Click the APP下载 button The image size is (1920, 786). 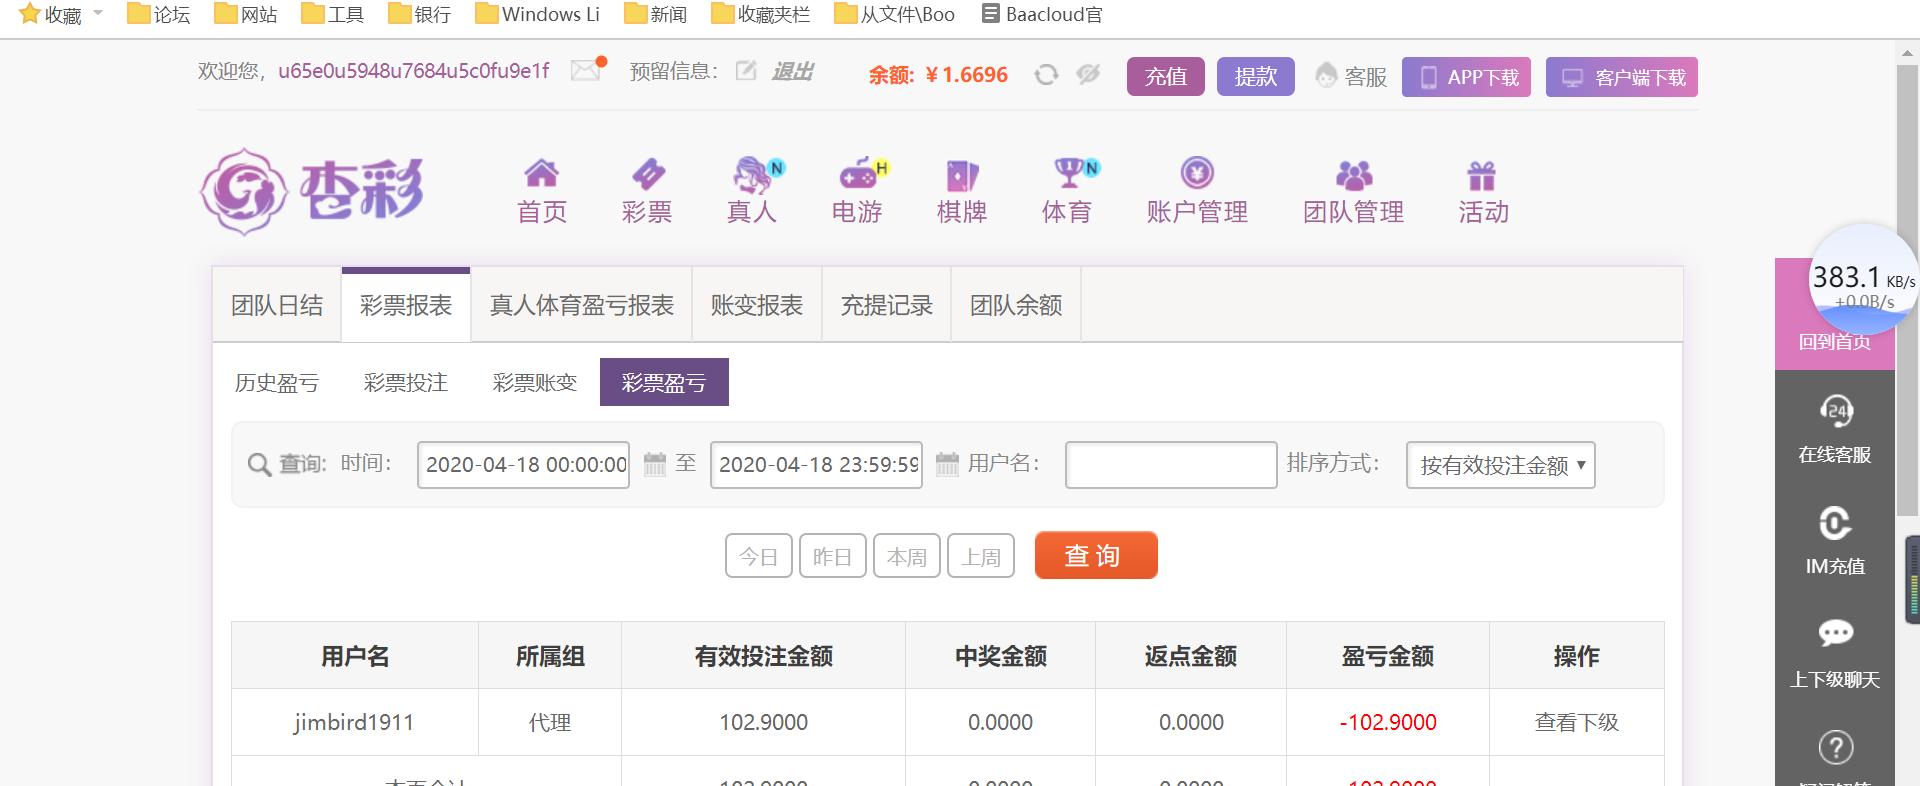(1466, 77)
